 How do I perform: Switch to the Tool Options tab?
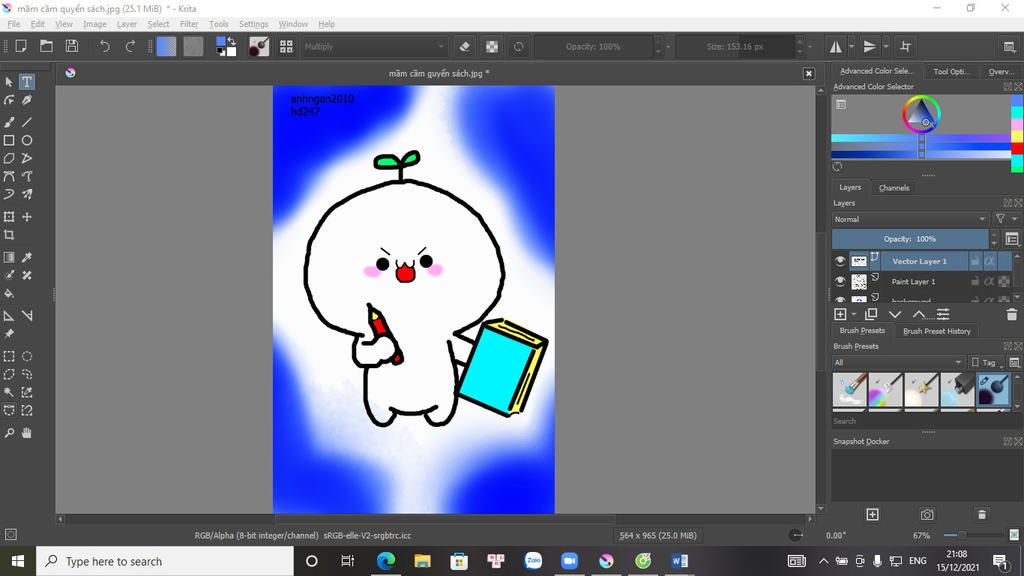point(951,71)
